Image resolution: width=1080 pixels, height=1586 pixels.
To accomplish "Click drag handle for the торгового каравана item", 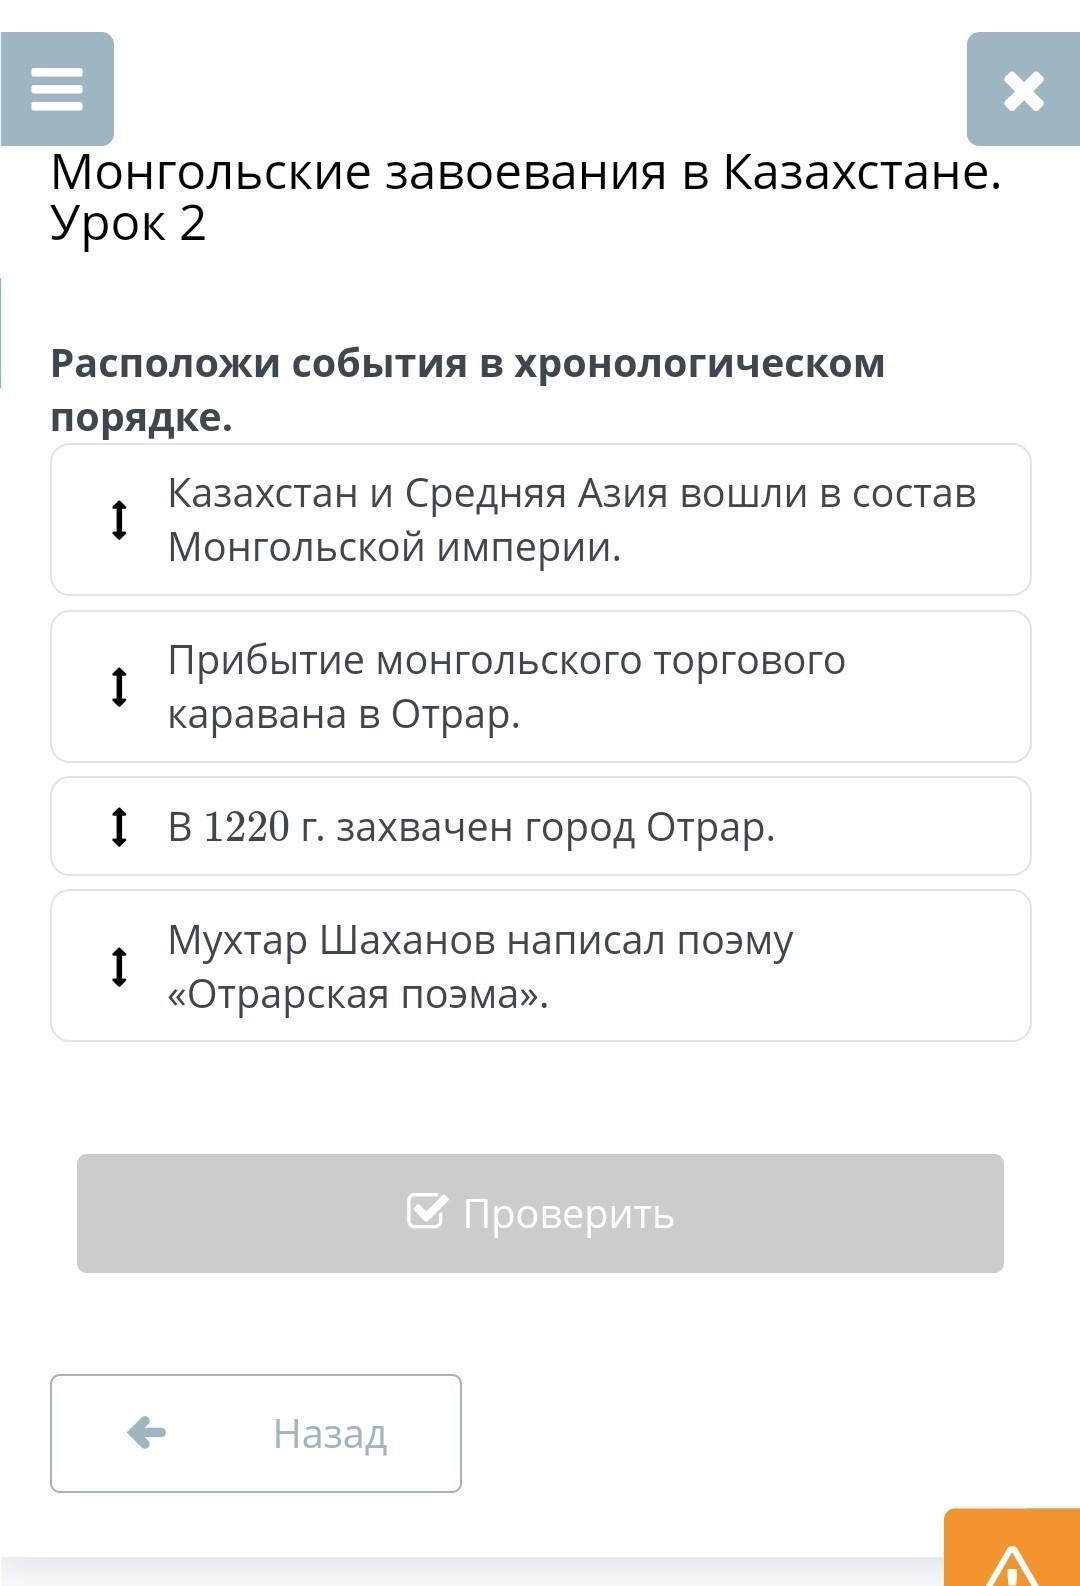I will (119, 687).
